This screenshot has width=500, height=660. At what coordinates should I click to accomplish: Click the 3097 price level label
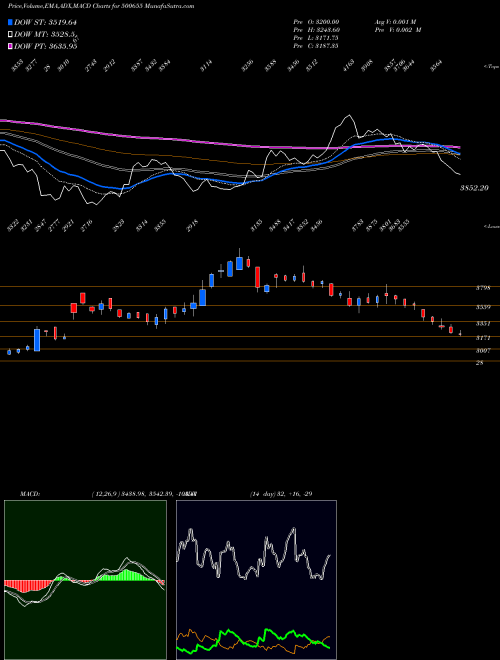tap(483, 351)
